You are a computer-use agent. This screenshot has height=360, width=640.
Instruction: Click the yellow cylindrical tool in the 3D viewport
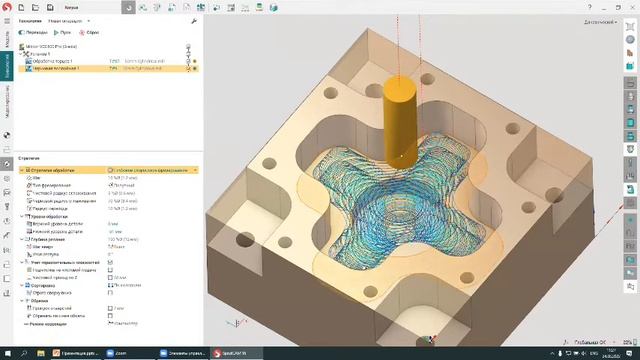pyautogui.click(x=400, y=122)
